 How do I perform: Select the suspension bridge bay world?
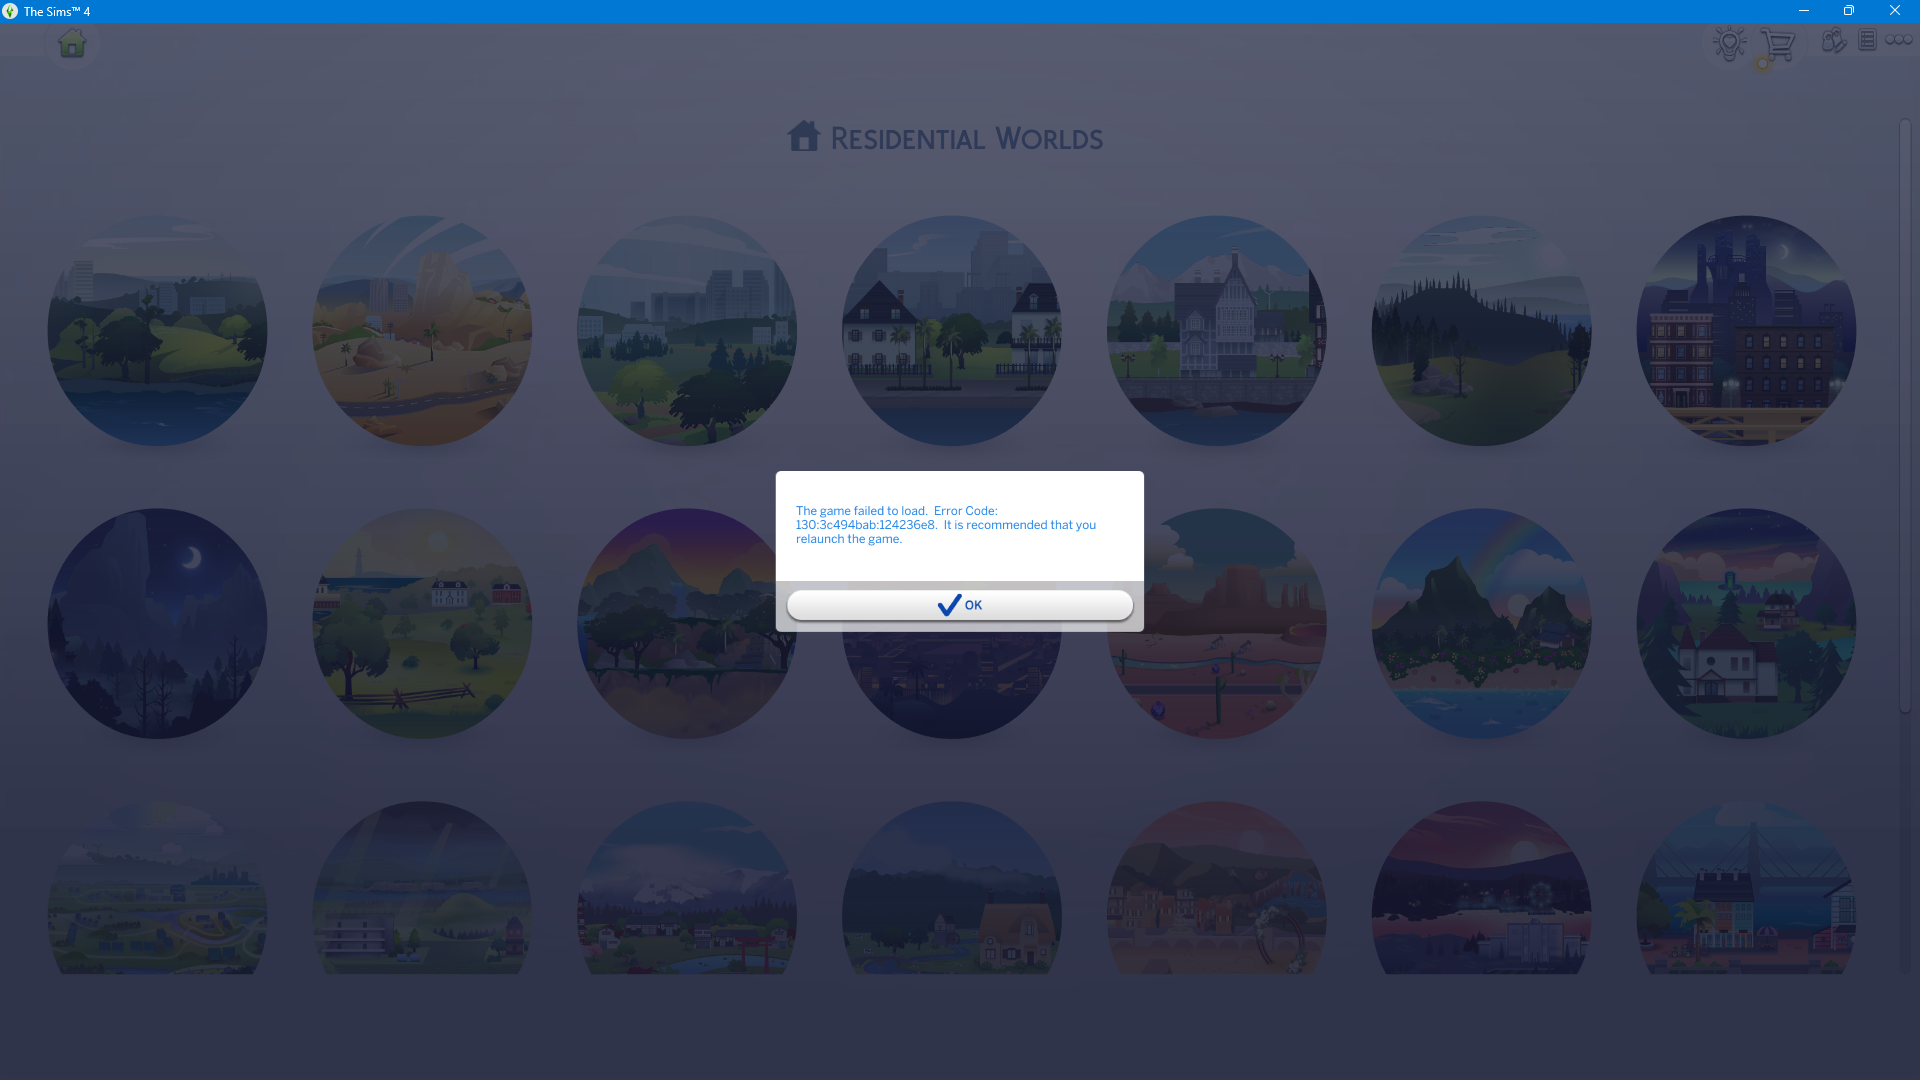[x=1746, y=888]
